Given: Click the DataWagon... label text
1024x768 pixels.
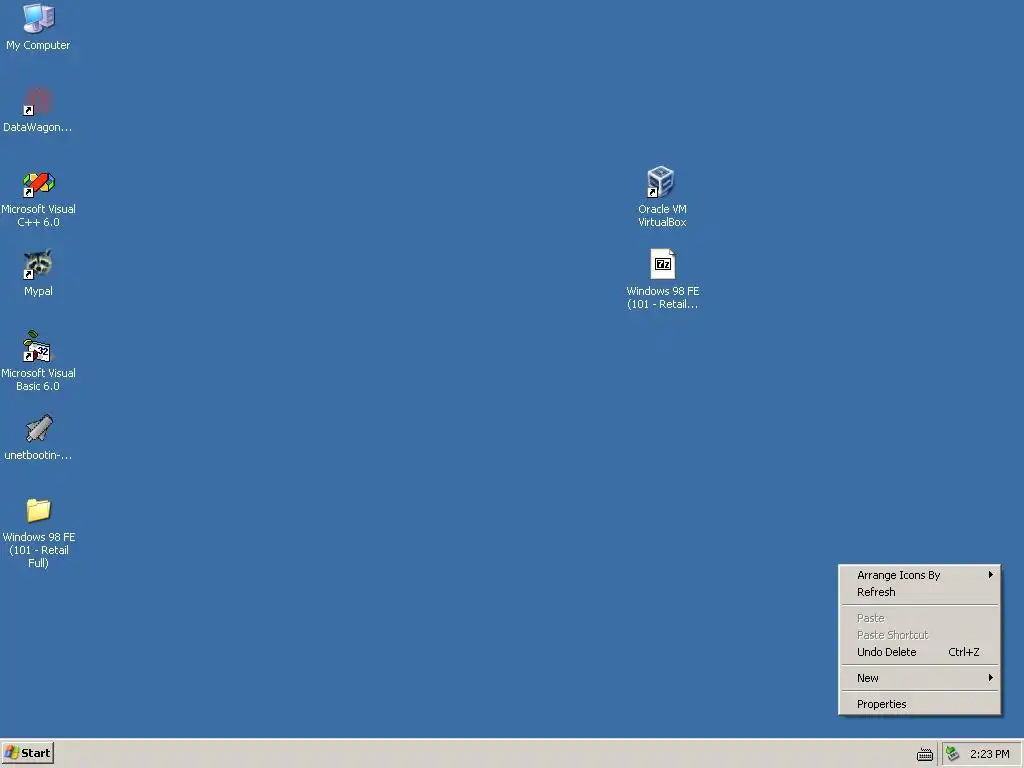Looking at the screenshot, I should pos(37,127).
